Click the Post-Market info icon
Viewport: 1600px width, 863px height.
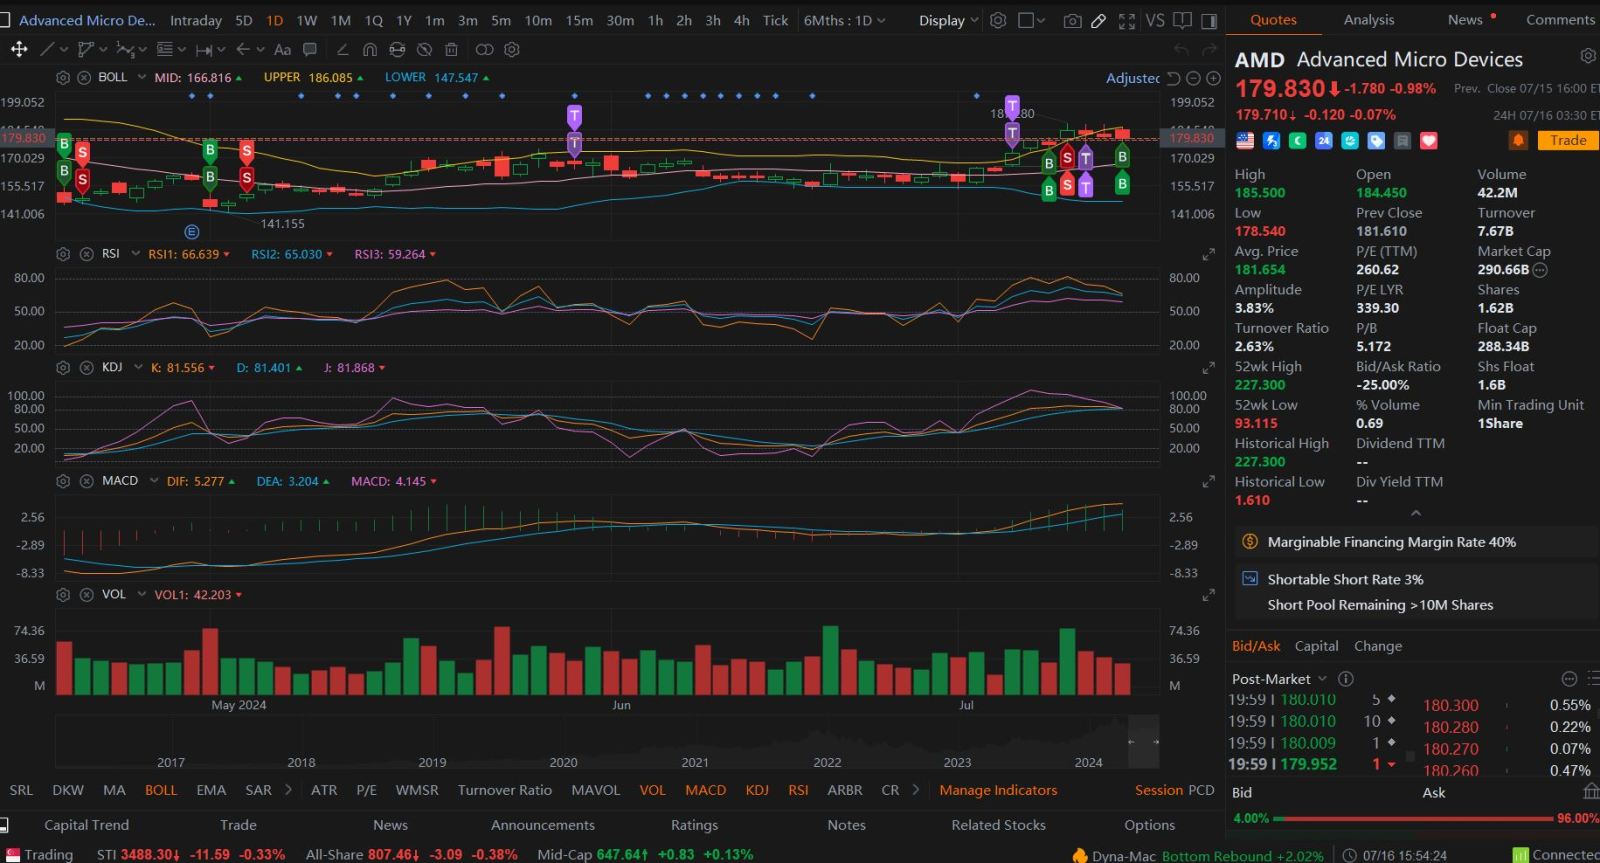[1346, 678]
